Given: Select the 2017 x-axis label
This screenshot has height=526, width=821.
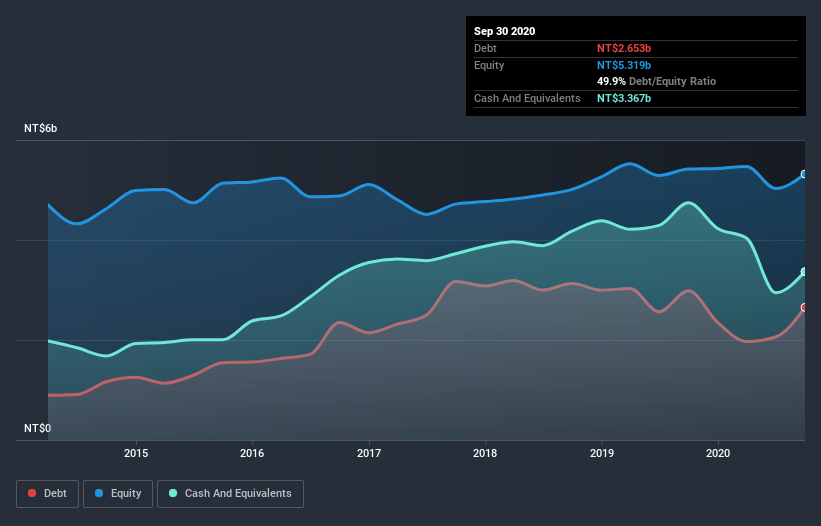Looking at the screenshot, I should (369, 453).
